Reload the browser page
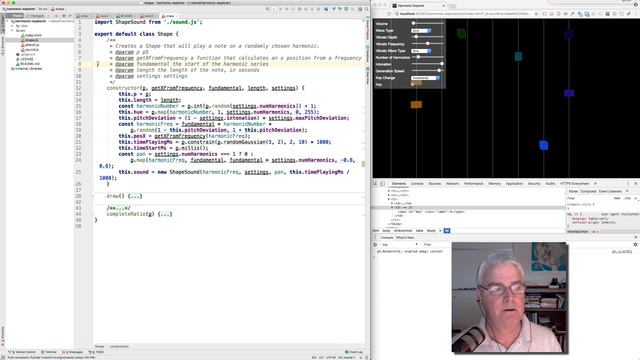 tap(389, 13)
